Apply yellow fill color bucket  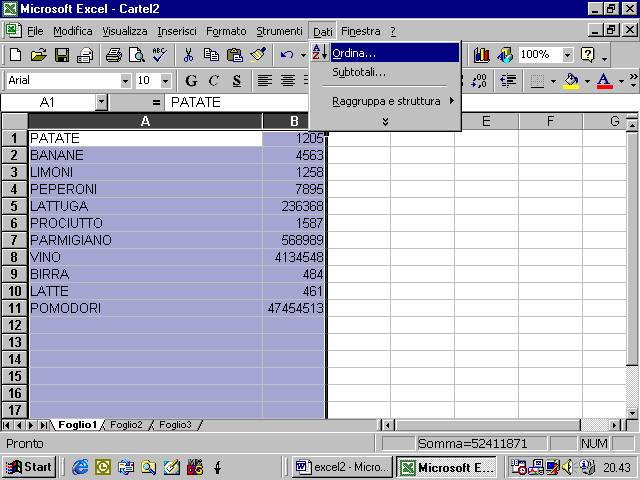[x=571, y=80]
